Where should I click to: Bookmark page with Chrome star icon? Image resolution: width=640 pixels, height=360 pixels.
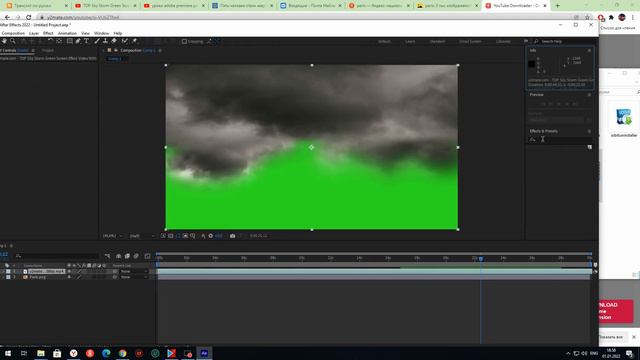[x=587, y=17]
